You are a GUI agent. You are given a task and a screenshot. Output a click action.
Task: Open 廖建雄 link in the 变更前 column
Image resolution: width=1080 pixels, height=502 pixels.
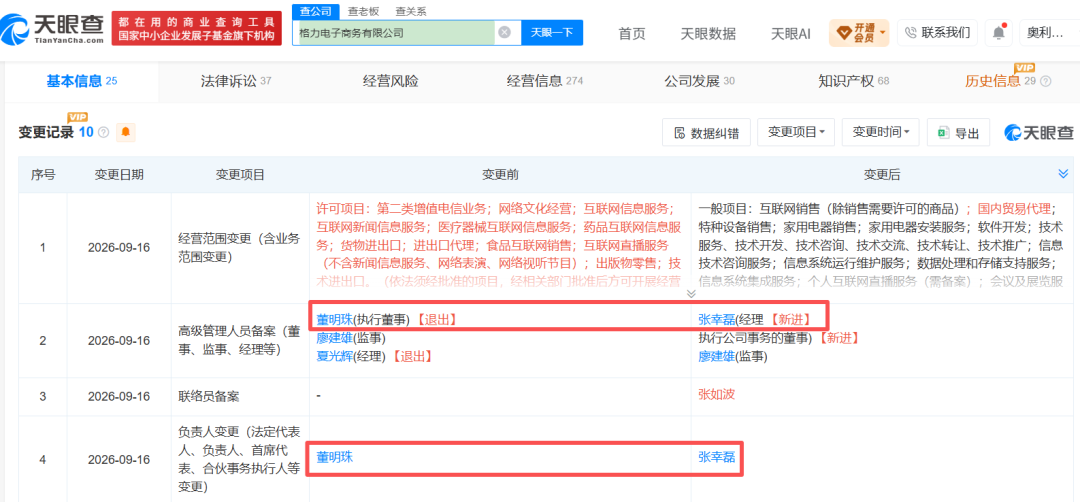click(x=334, y=338)
